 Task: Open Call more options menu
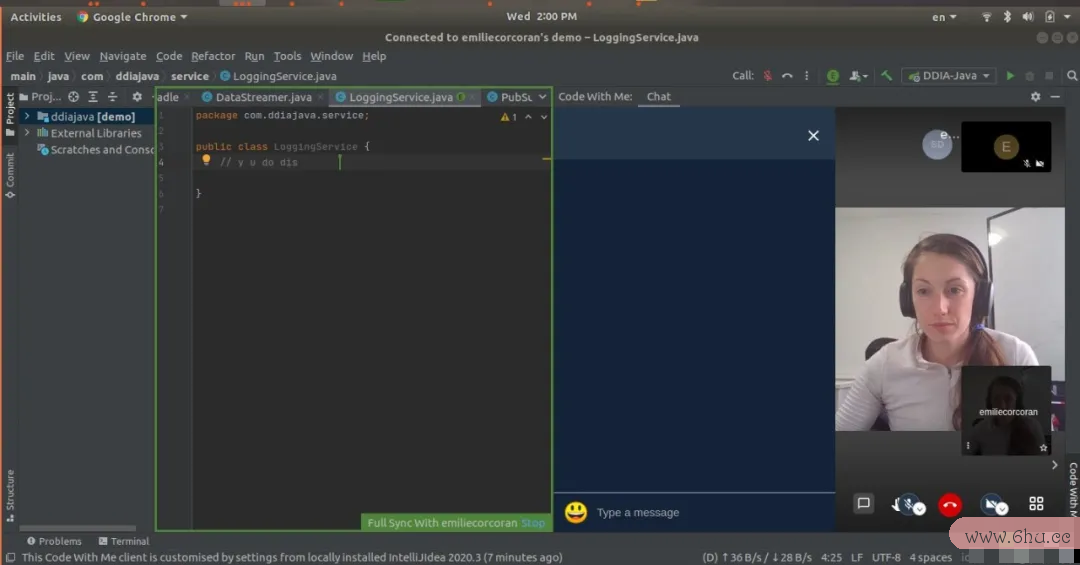(807, 76)
